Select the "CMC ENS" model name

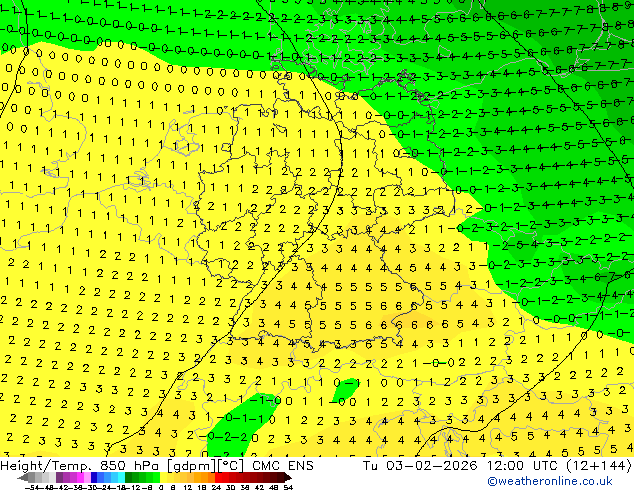(283, 466)
